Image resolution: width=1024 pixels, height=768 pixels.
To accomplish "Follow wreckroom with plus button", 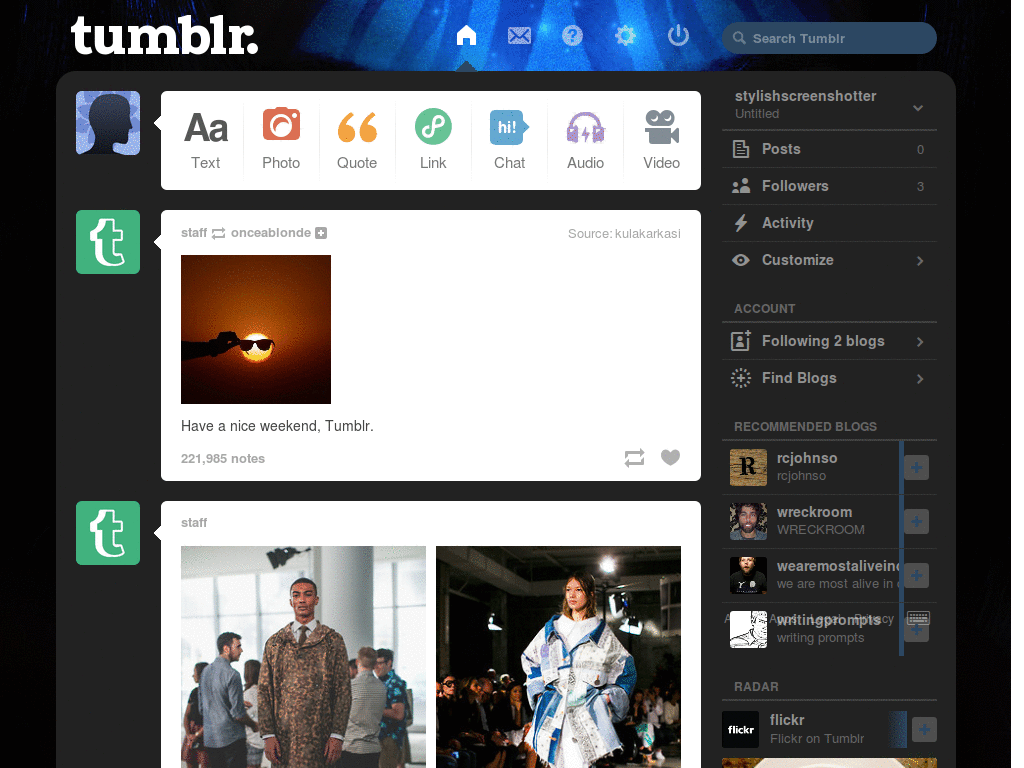I will [x=916, y=521].
